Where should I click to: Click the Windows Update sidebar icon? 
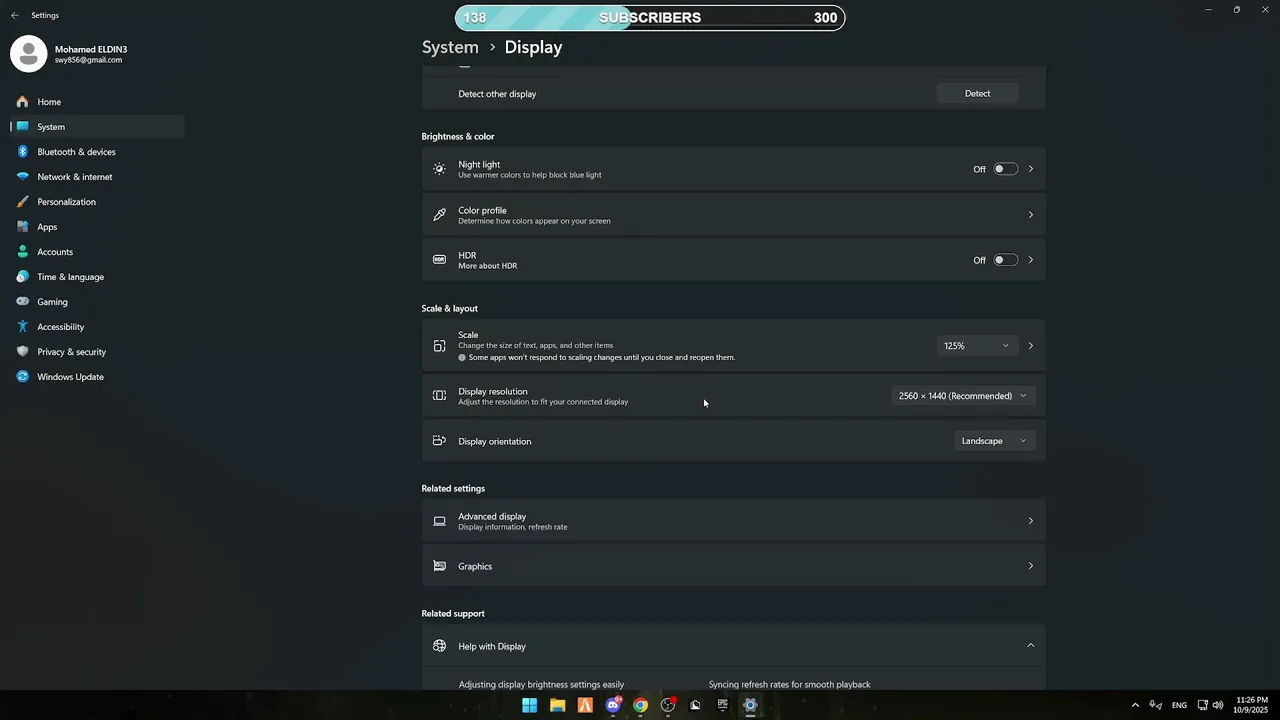(x=22, y=377)
